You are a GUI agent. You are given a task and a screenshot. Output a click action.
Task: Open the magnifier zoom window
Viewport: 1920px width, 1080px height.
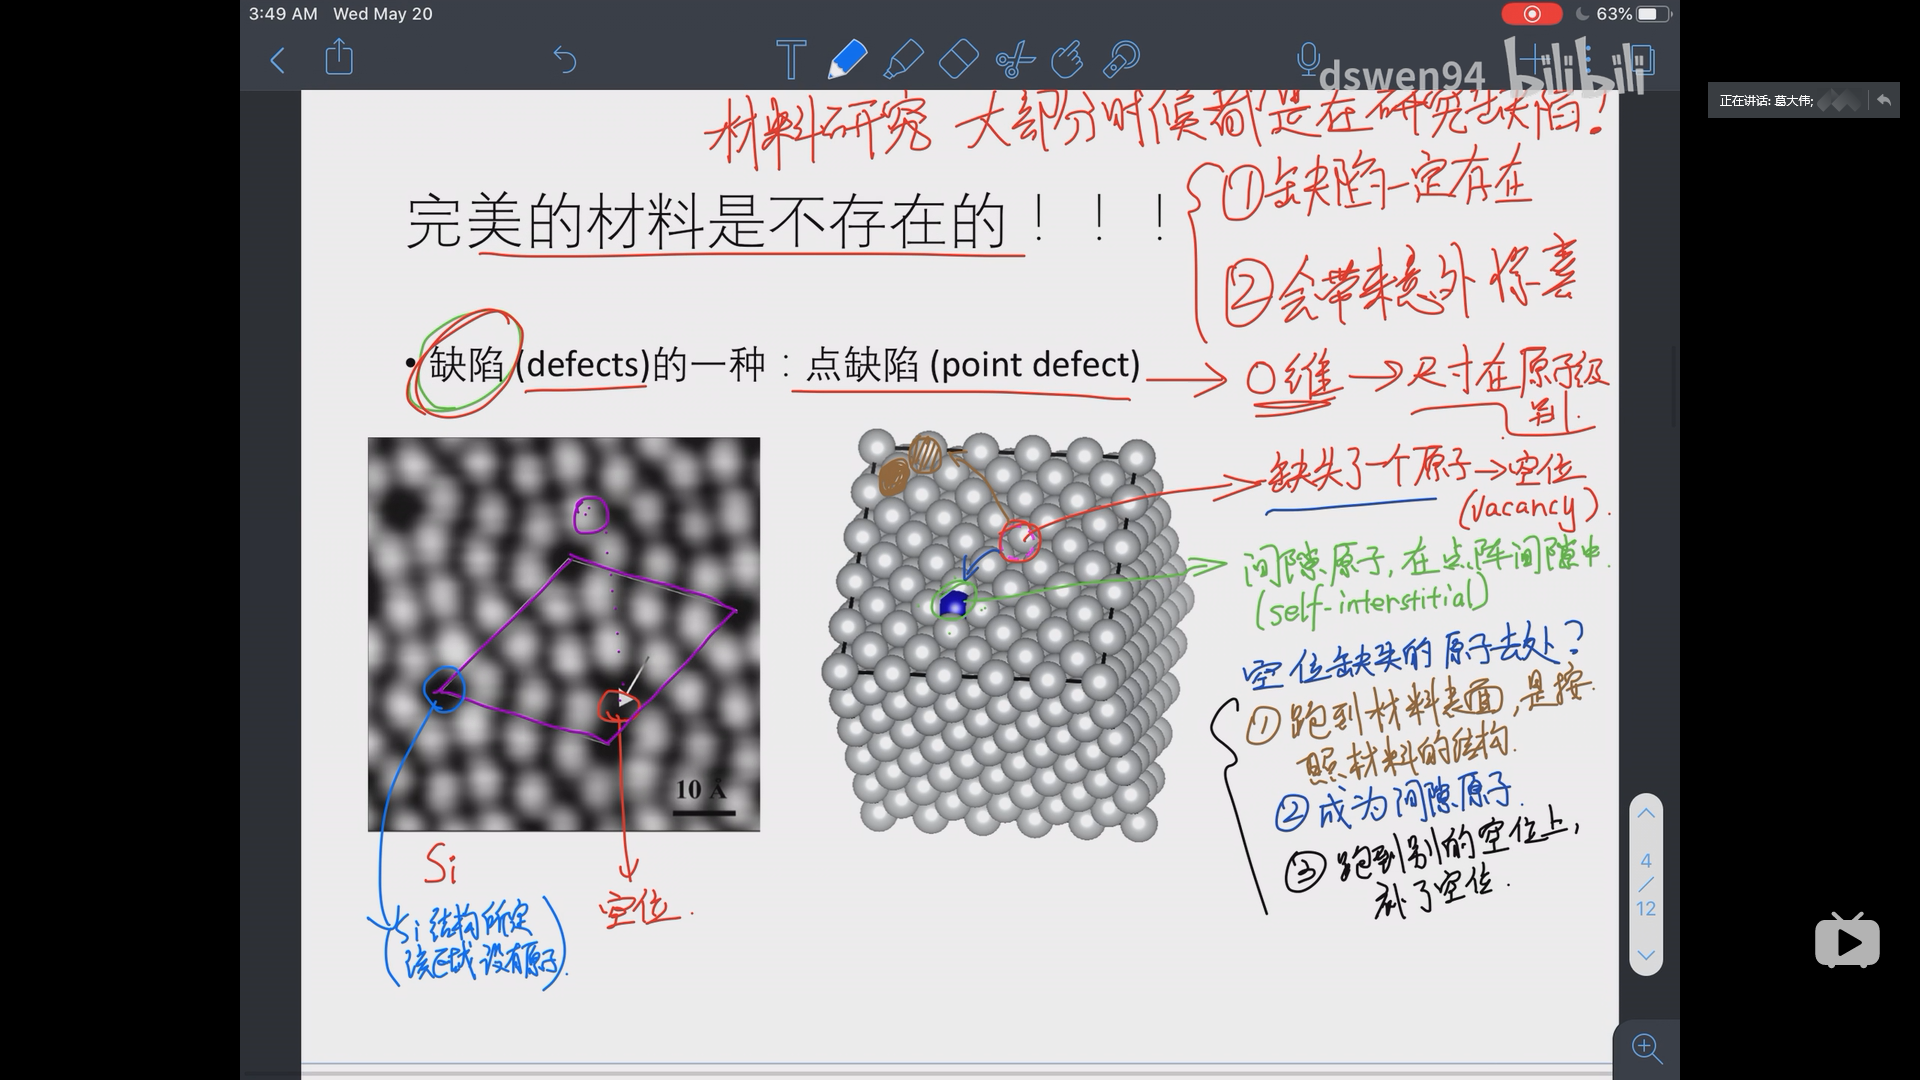[x=1646, y=1048]
